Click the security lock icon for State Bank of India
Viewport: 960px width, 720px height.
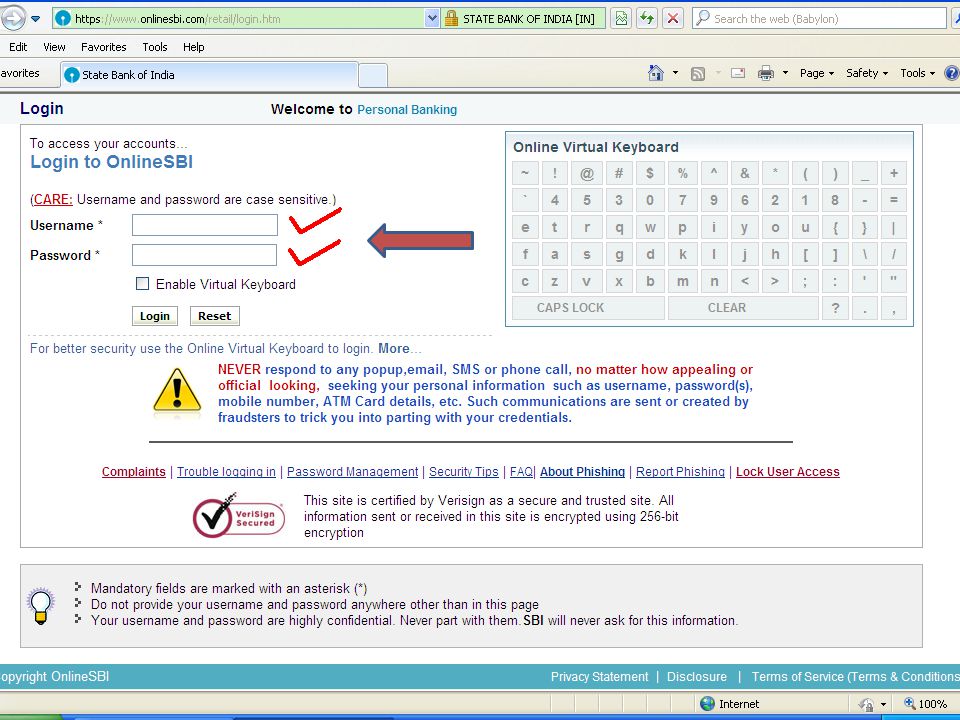[451, 18]
